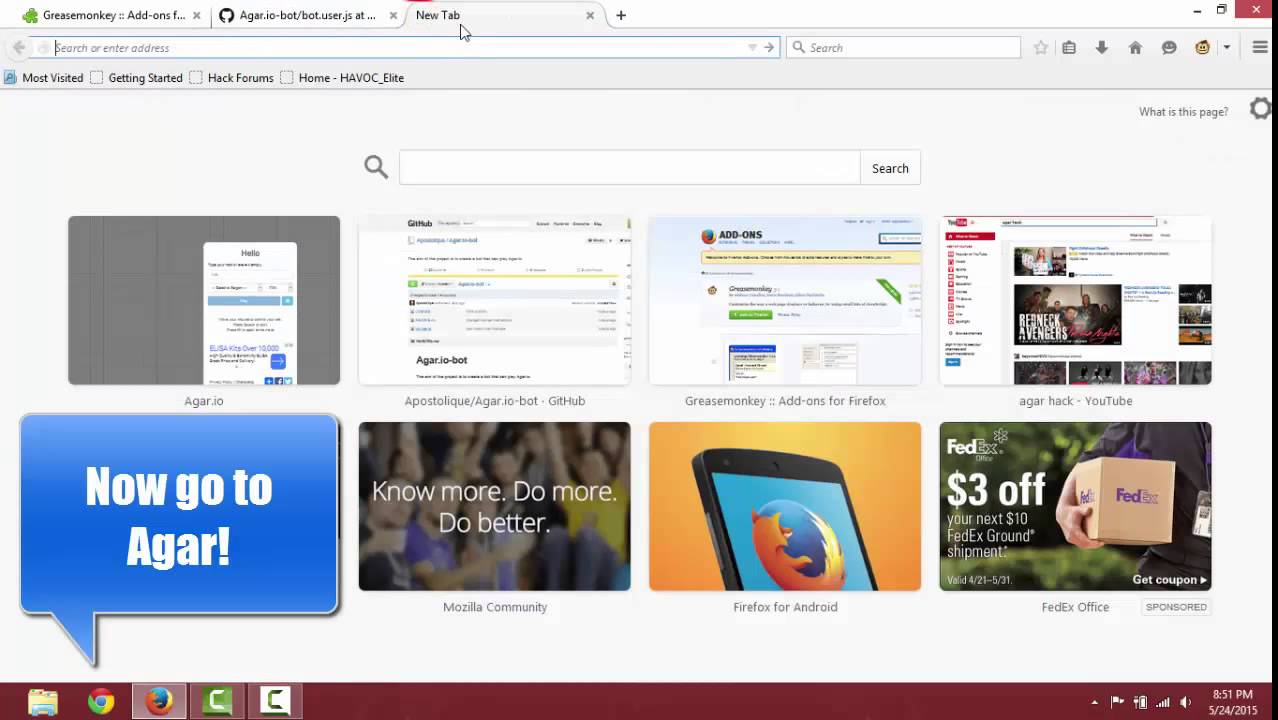
Task: Open the Hello chat smiley icon
Action: (1169, 47)
